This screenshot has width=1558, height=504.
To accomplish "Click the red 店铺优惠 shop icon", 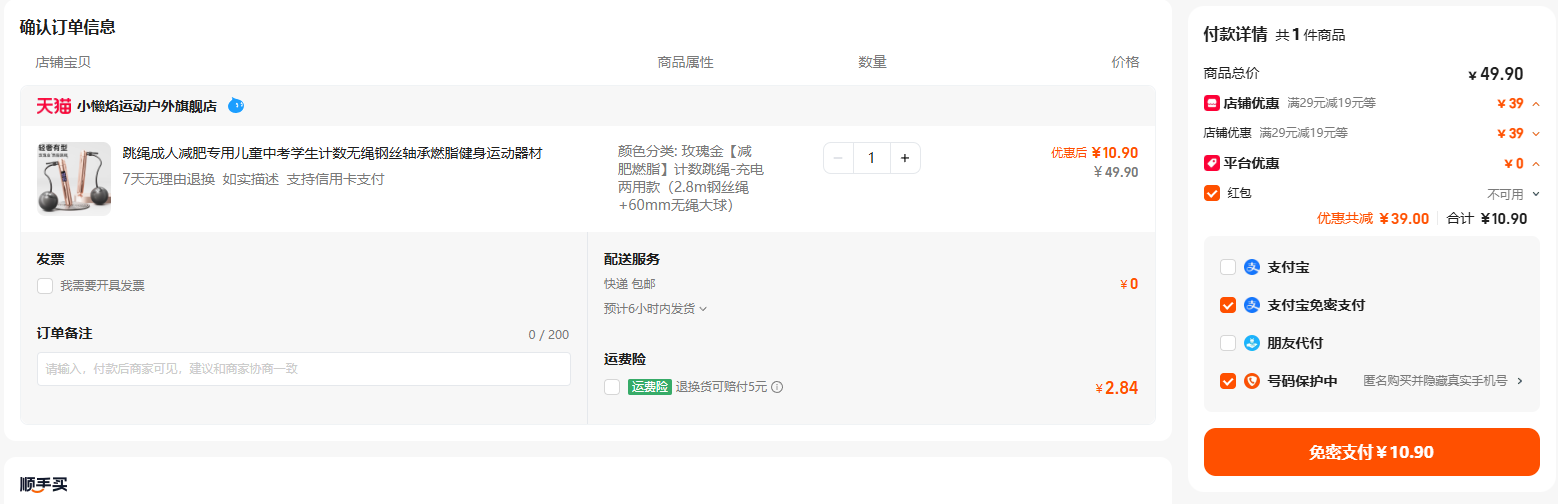I will pos(1211,103).
